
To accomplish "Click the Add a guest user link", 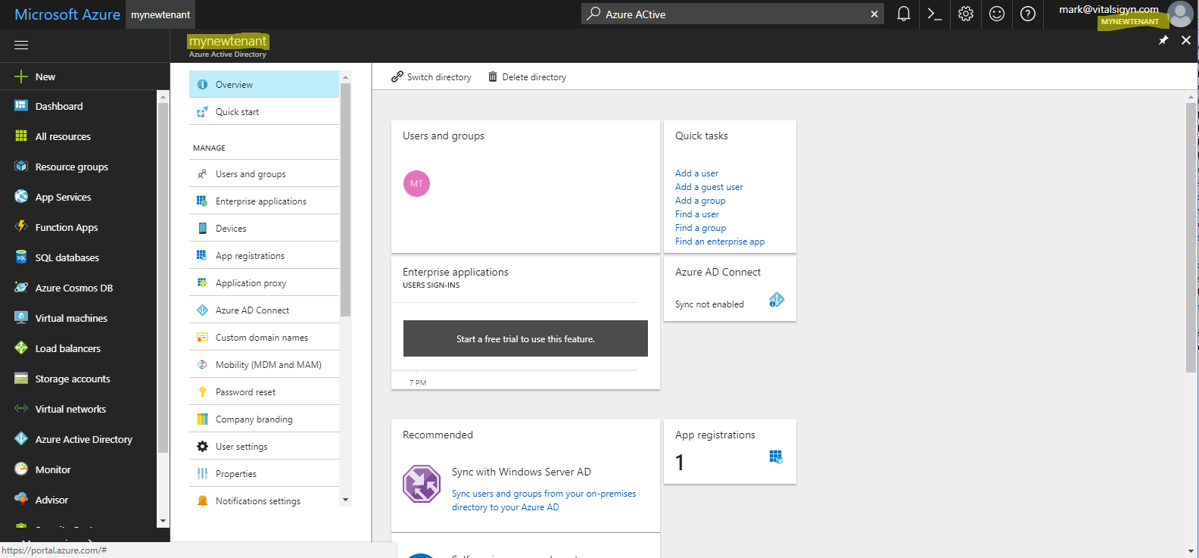I will tap(708, 187).
